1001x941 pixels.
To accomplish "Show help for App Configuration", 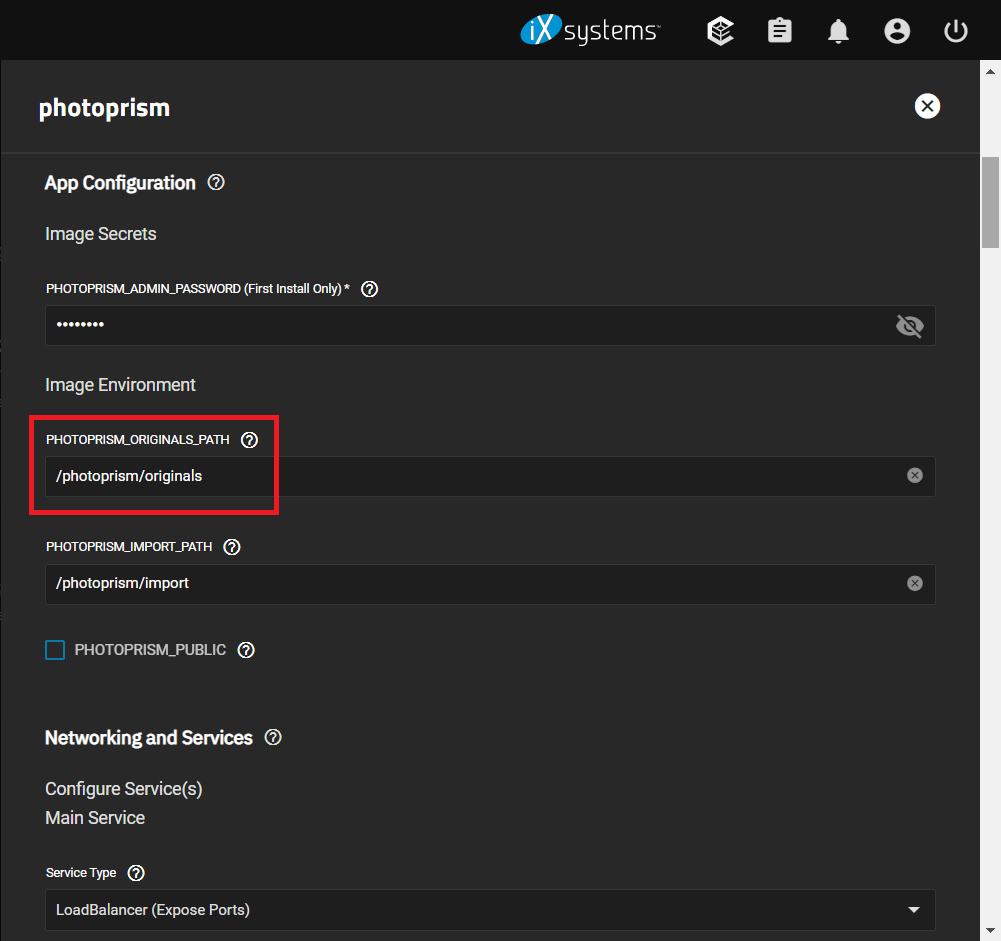I will point(216,183).
